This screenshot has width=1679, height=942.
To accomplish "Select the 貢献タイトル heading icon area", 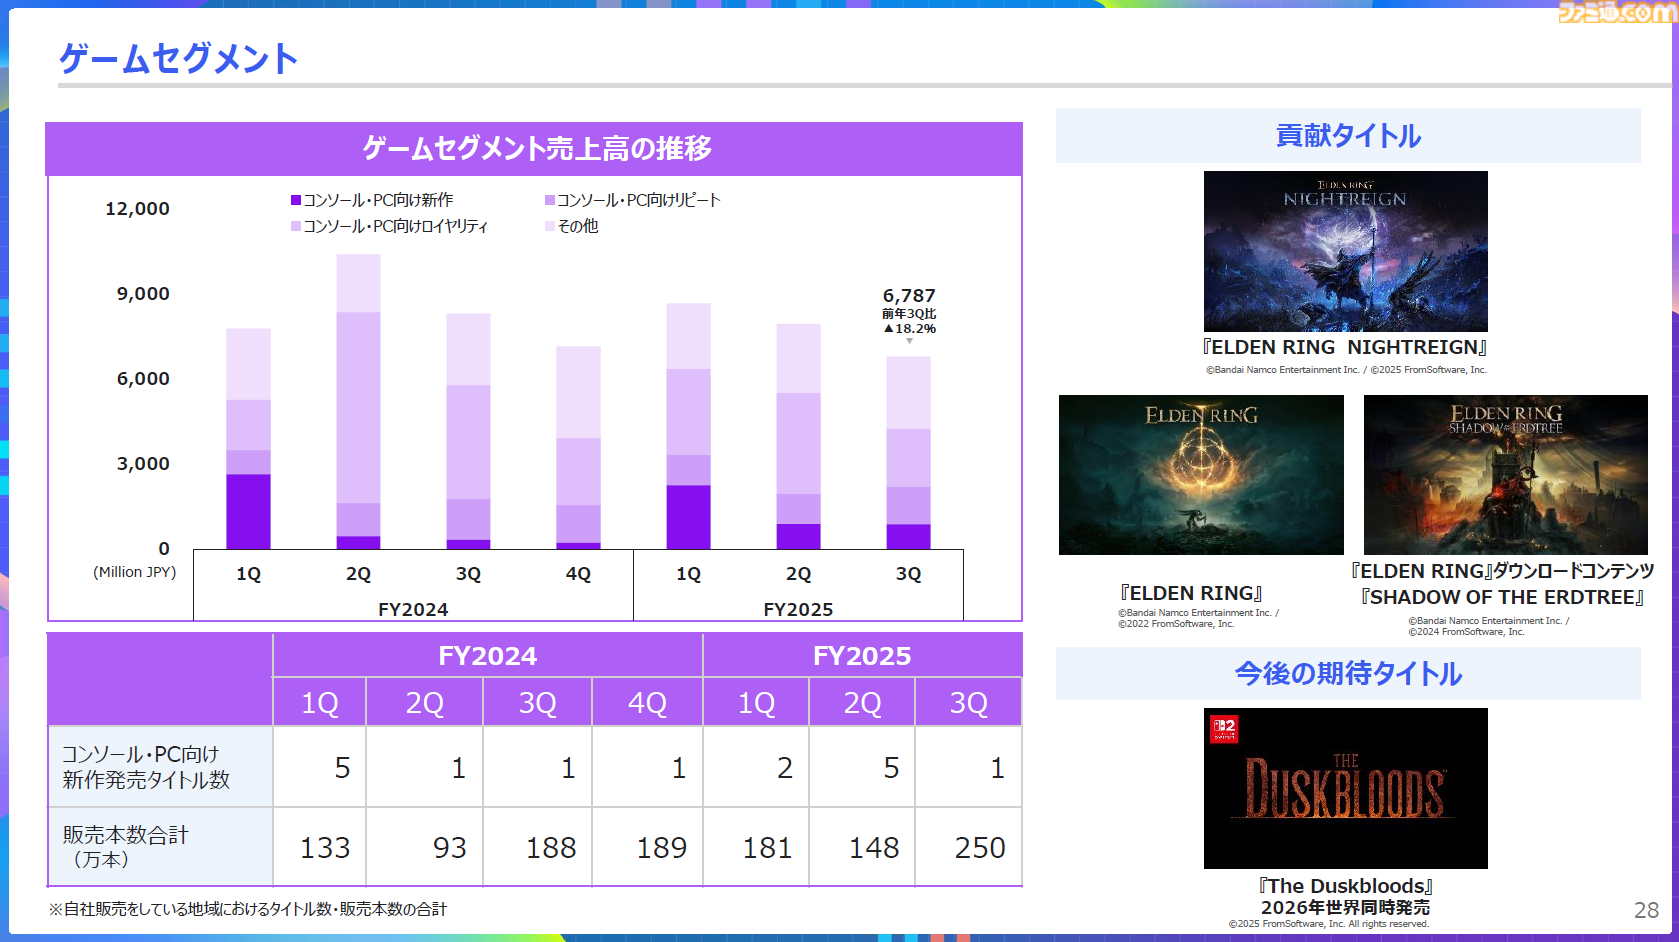I will (x=1346, y=136).
